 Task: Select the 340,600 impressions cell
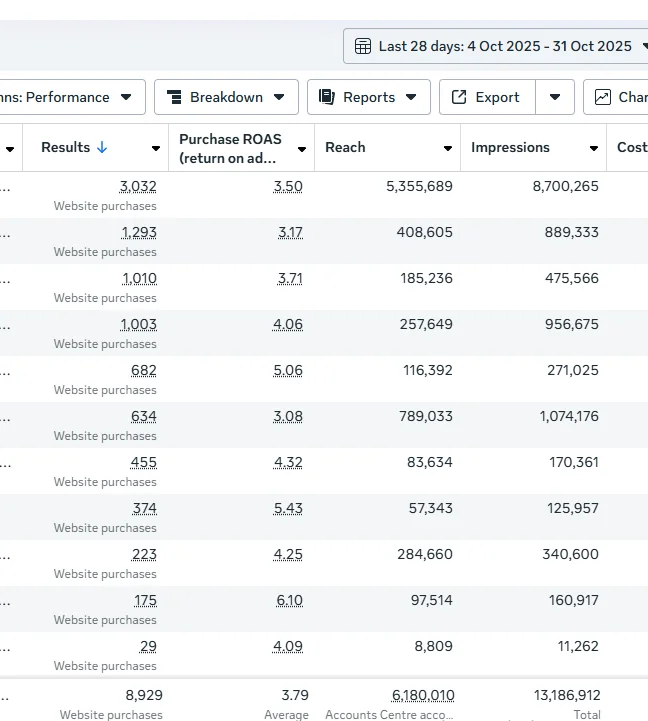click(x=570, y=554)
